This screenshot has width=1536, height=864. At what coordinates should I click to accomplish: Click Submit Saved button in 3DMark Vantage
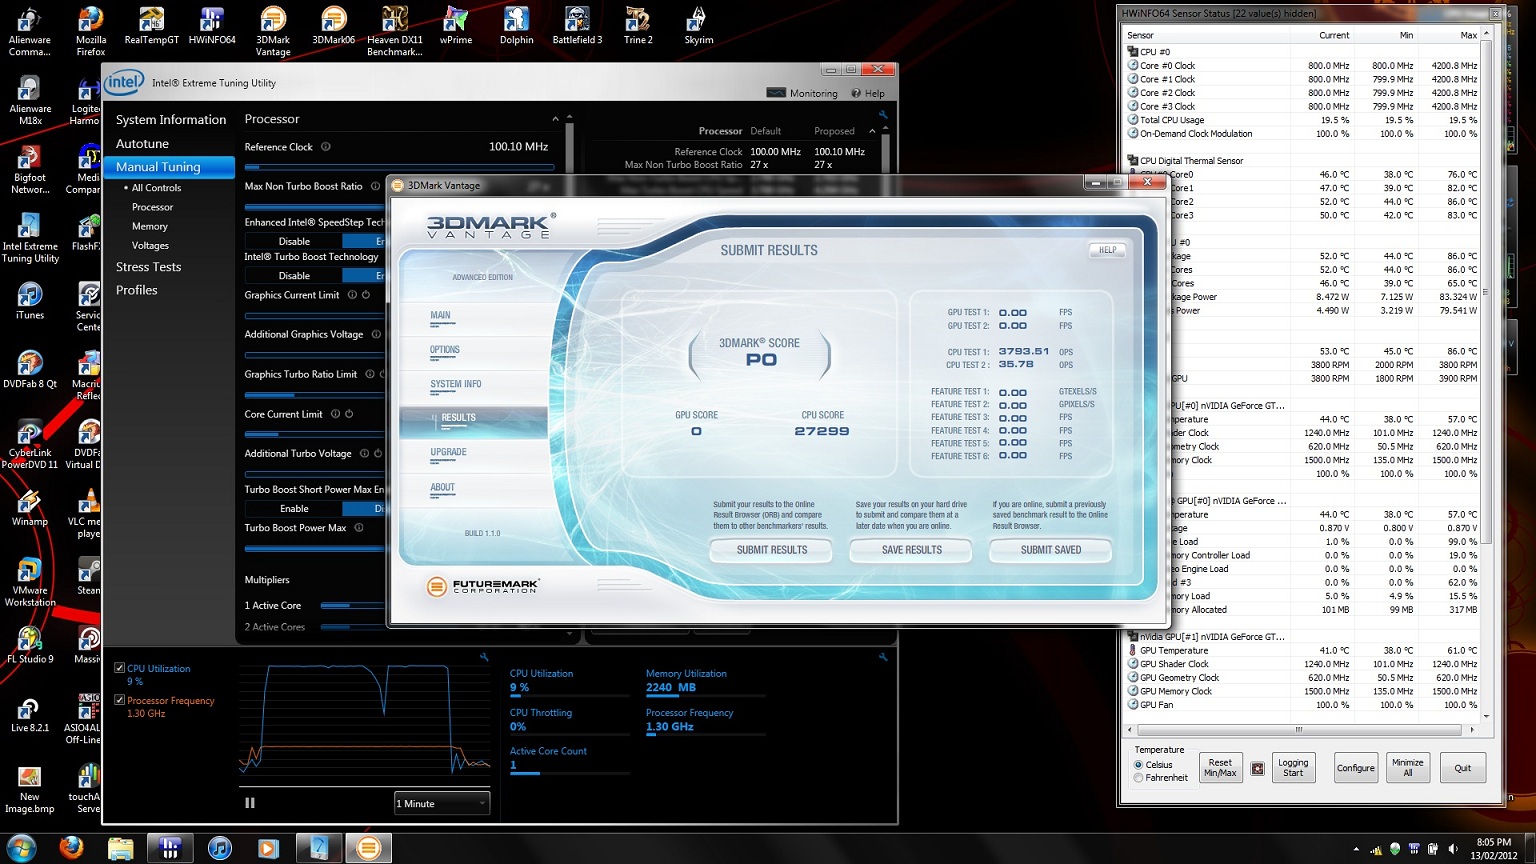tap(1051, 550)
